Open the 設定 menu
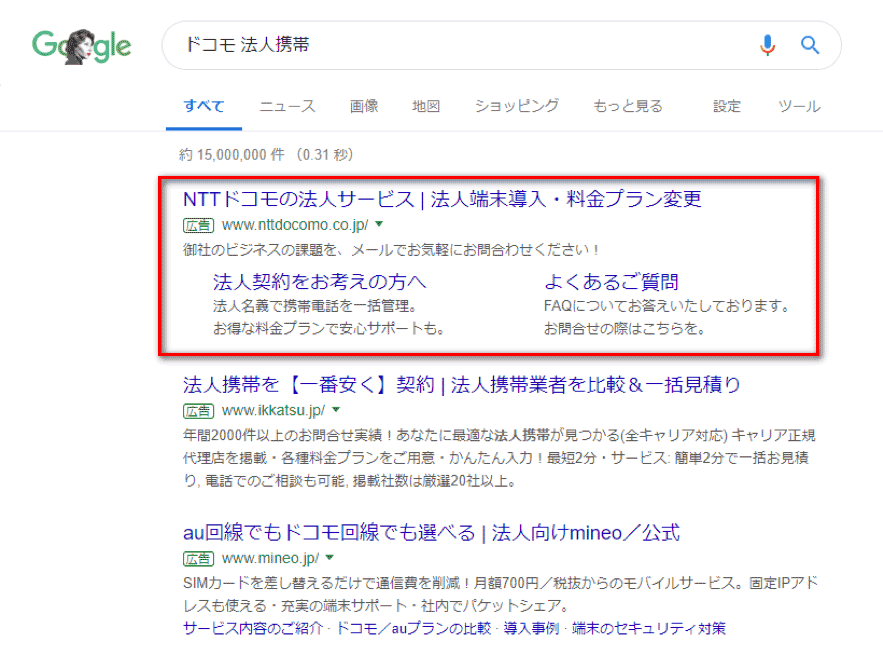883x668 pixels. pos(727,106)
